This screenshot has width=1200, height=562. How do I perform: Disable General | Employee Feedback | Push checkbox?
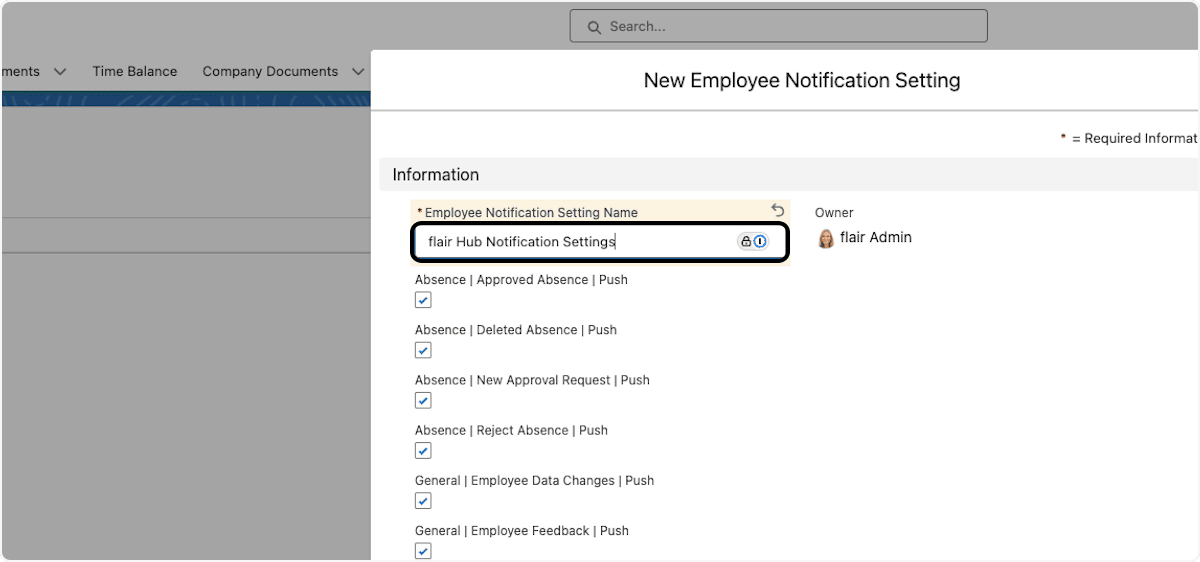click(x=423, y=551)
